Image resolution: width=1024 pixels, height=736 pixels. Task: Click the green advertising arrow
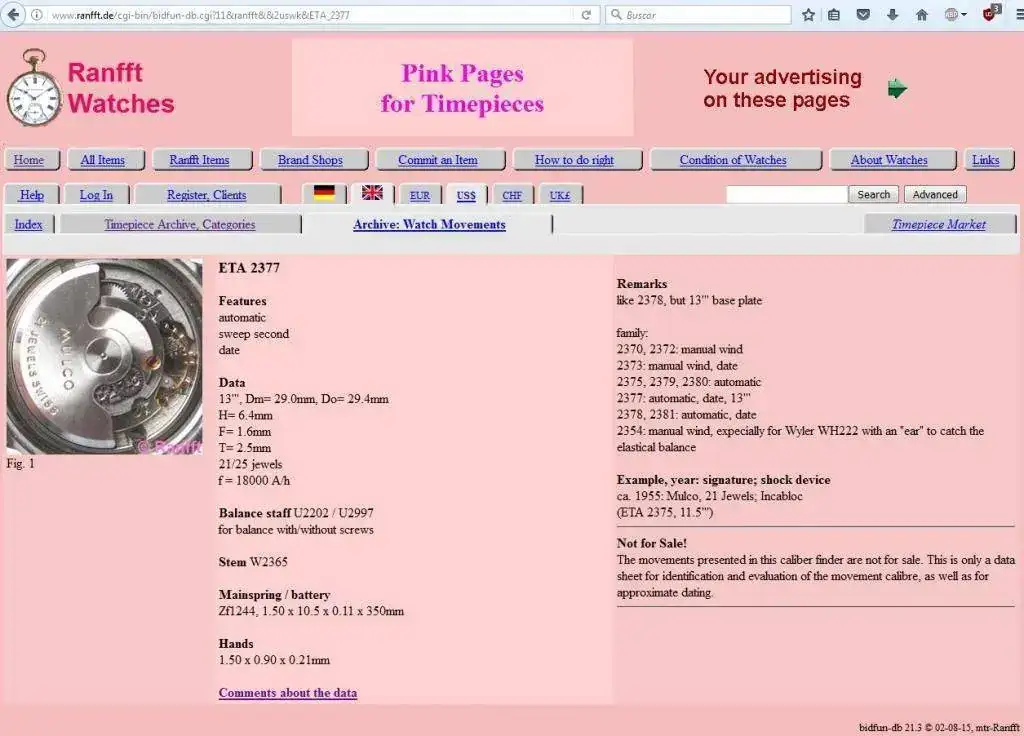[x=897, y=88]
